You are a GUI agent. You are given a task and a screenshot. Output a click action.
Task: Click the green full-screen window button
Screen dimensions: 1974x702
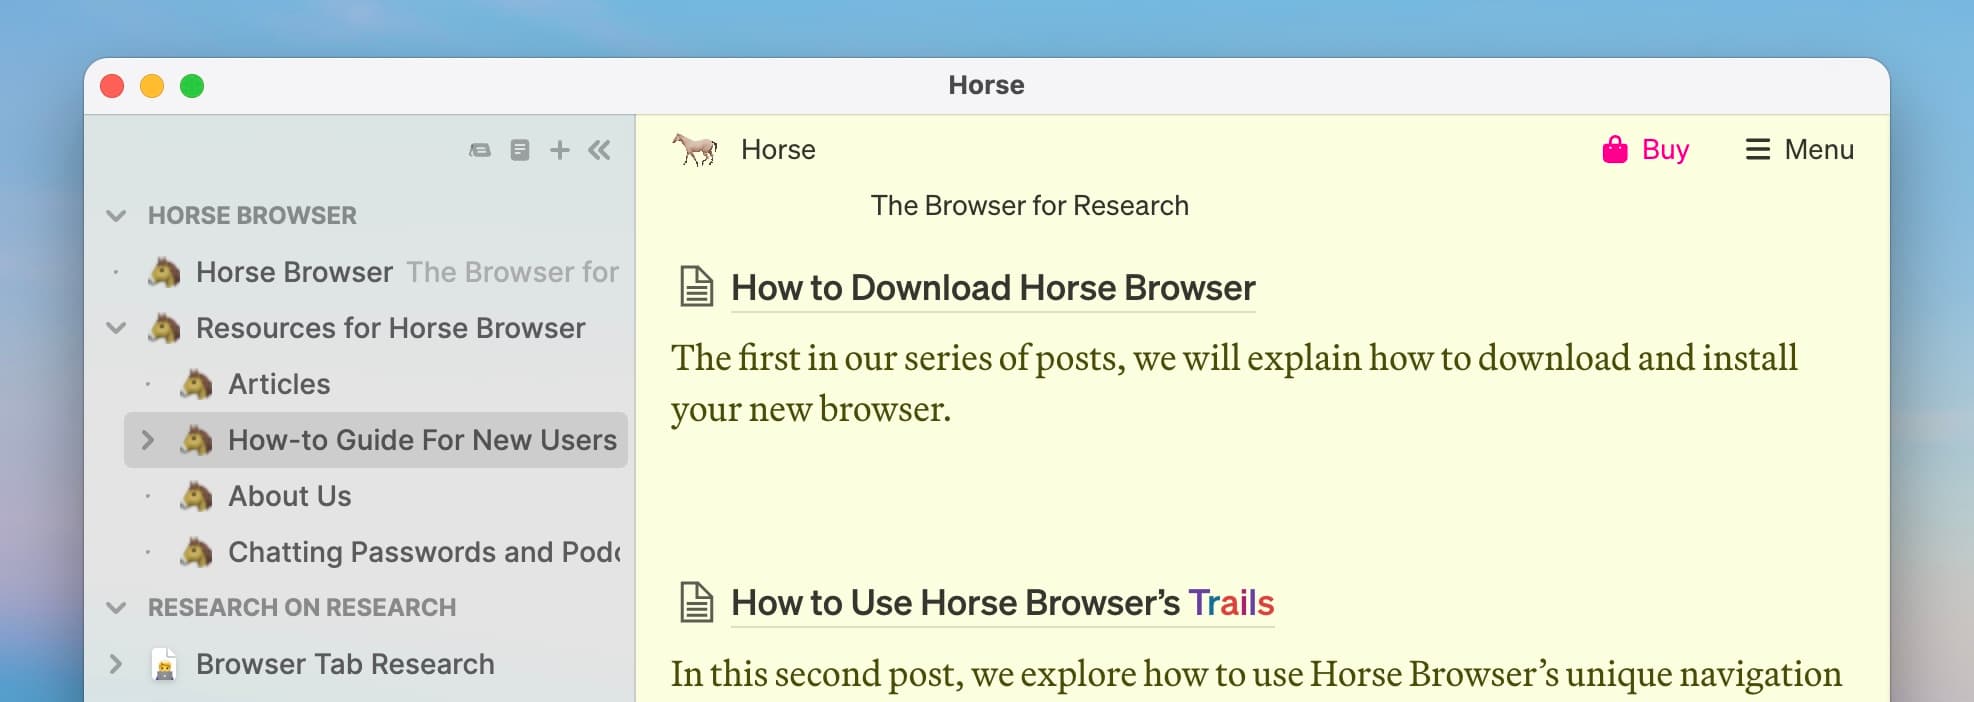click(192, 86)
